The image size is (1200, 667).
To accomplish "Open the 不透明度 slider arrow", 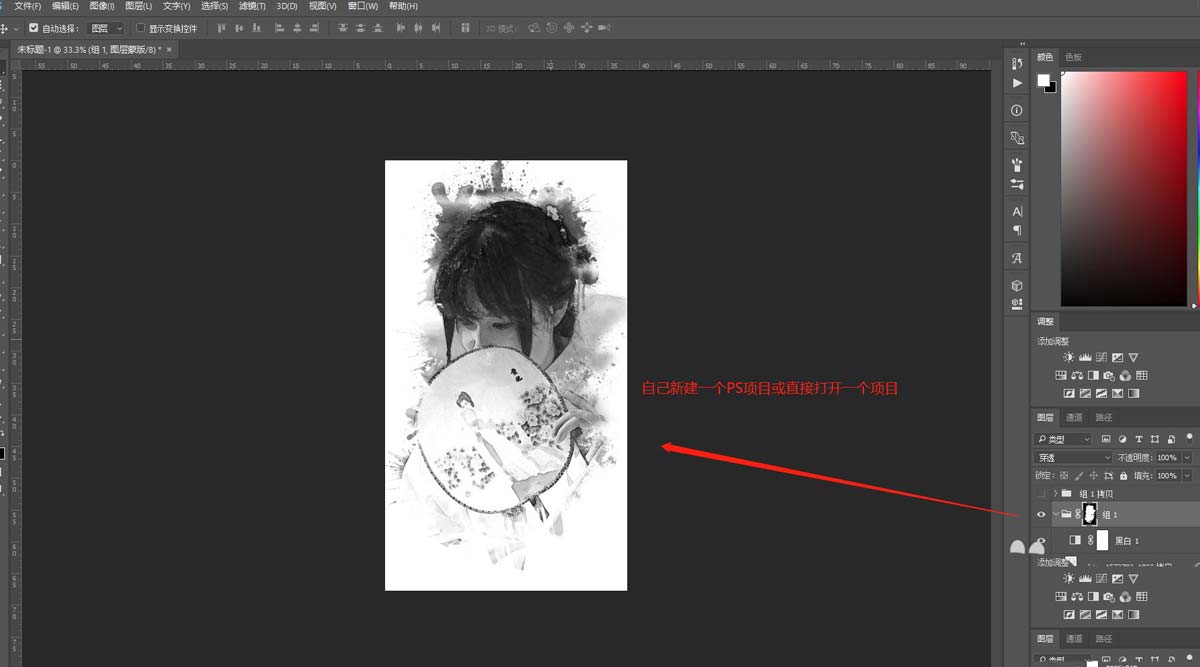I will pyautogui.click(x=1187, y=457).
